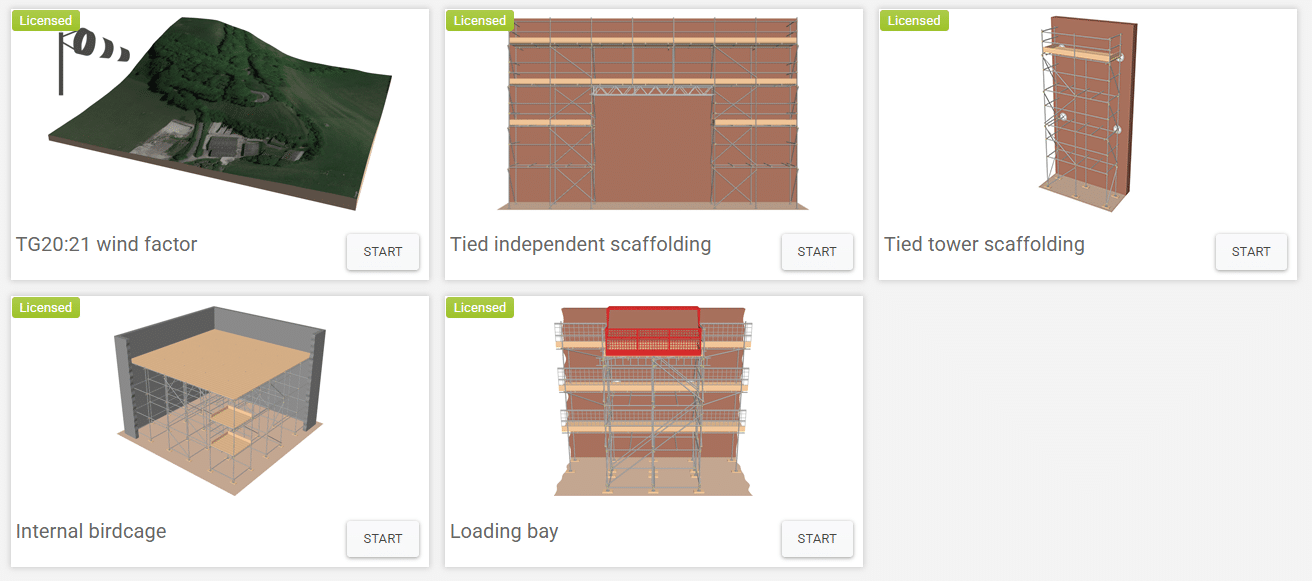Start the Tied independent scaffolding design
This screenshot has width=1312, height=581.
816,252
